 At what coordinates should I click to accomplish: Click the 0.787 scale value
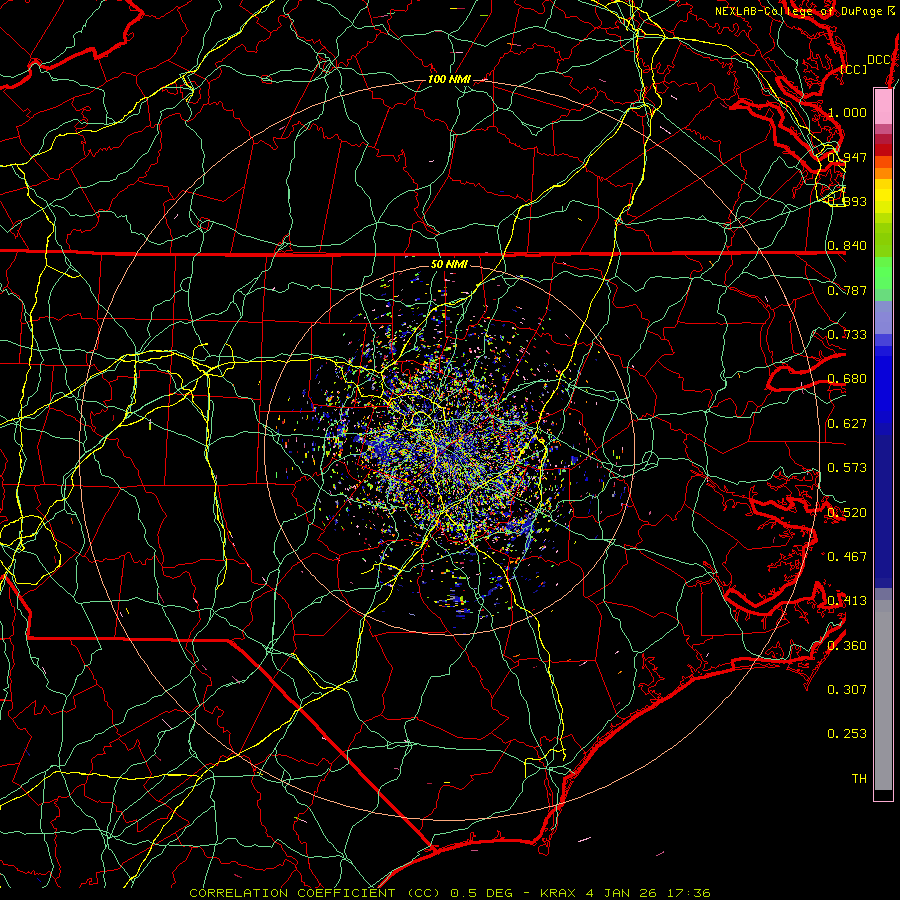click(x=847, y=290)
